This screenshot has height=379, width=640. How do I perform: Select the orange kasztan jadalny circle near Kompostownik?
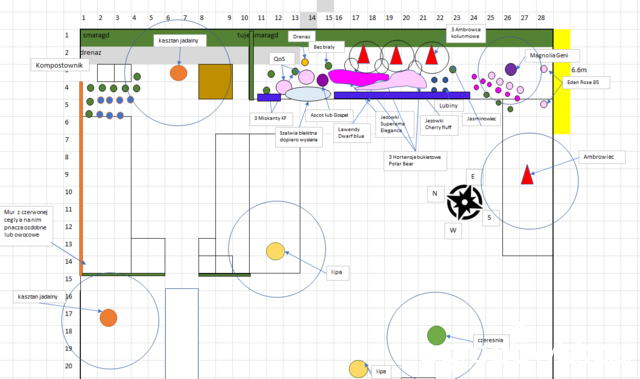(178, 73)
